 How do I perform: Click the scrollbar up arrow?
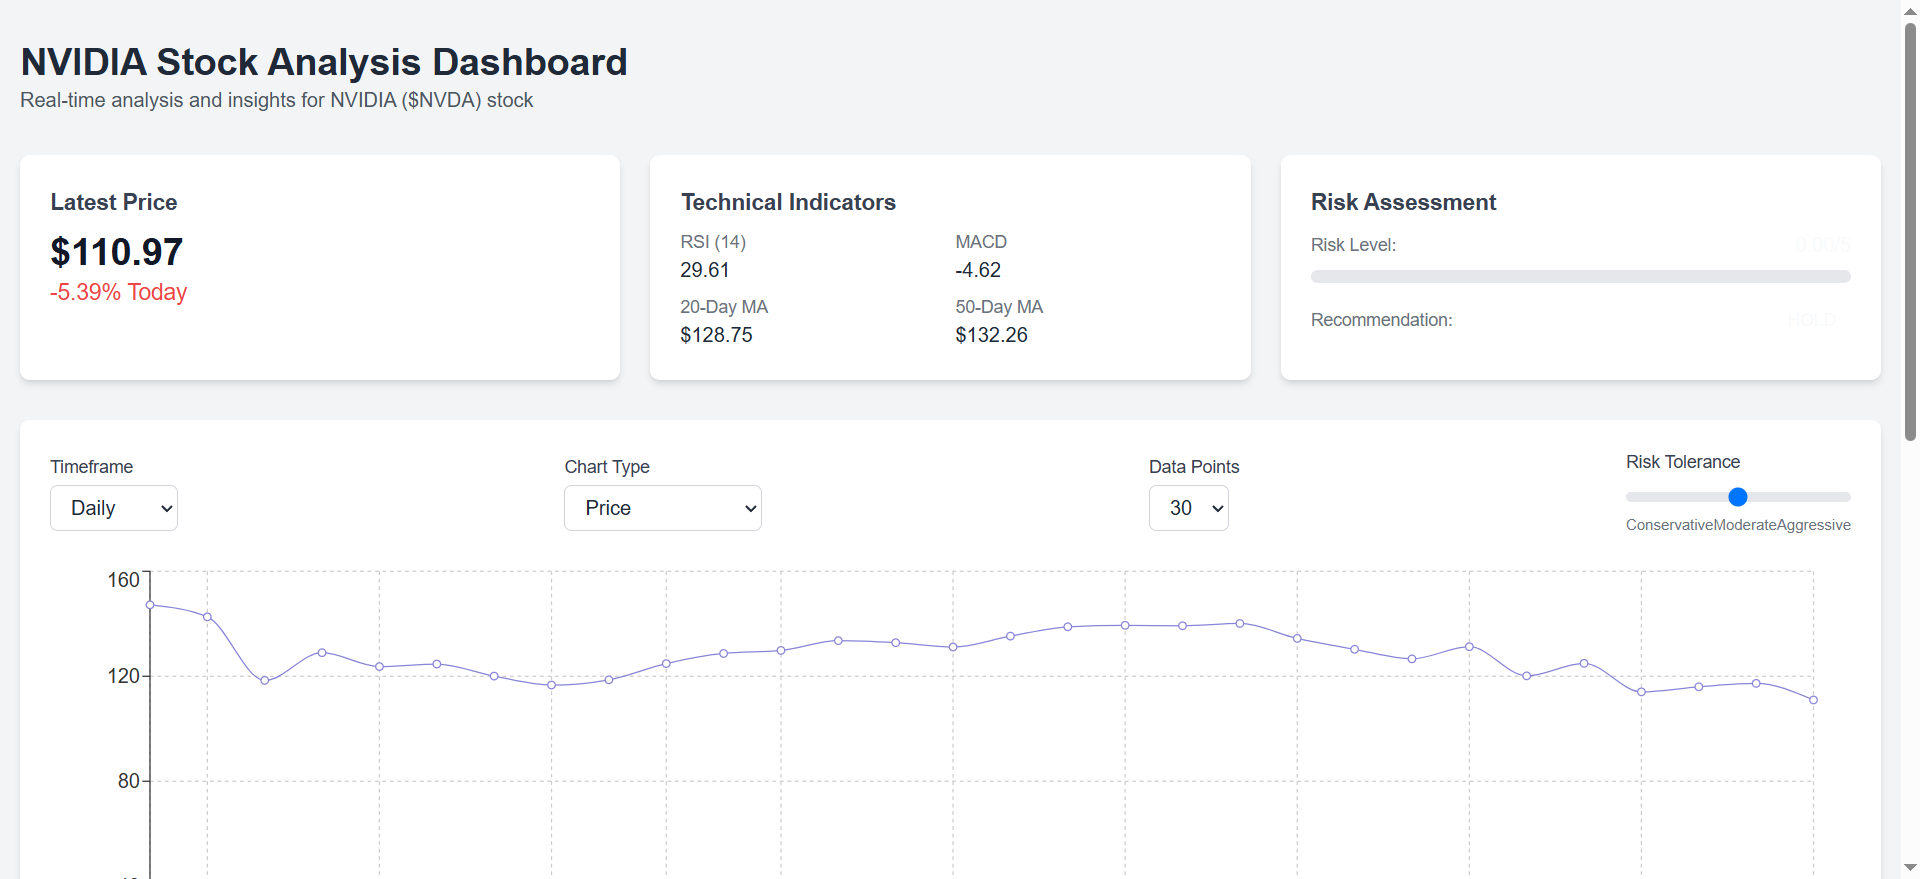(x=1910, y=10)
